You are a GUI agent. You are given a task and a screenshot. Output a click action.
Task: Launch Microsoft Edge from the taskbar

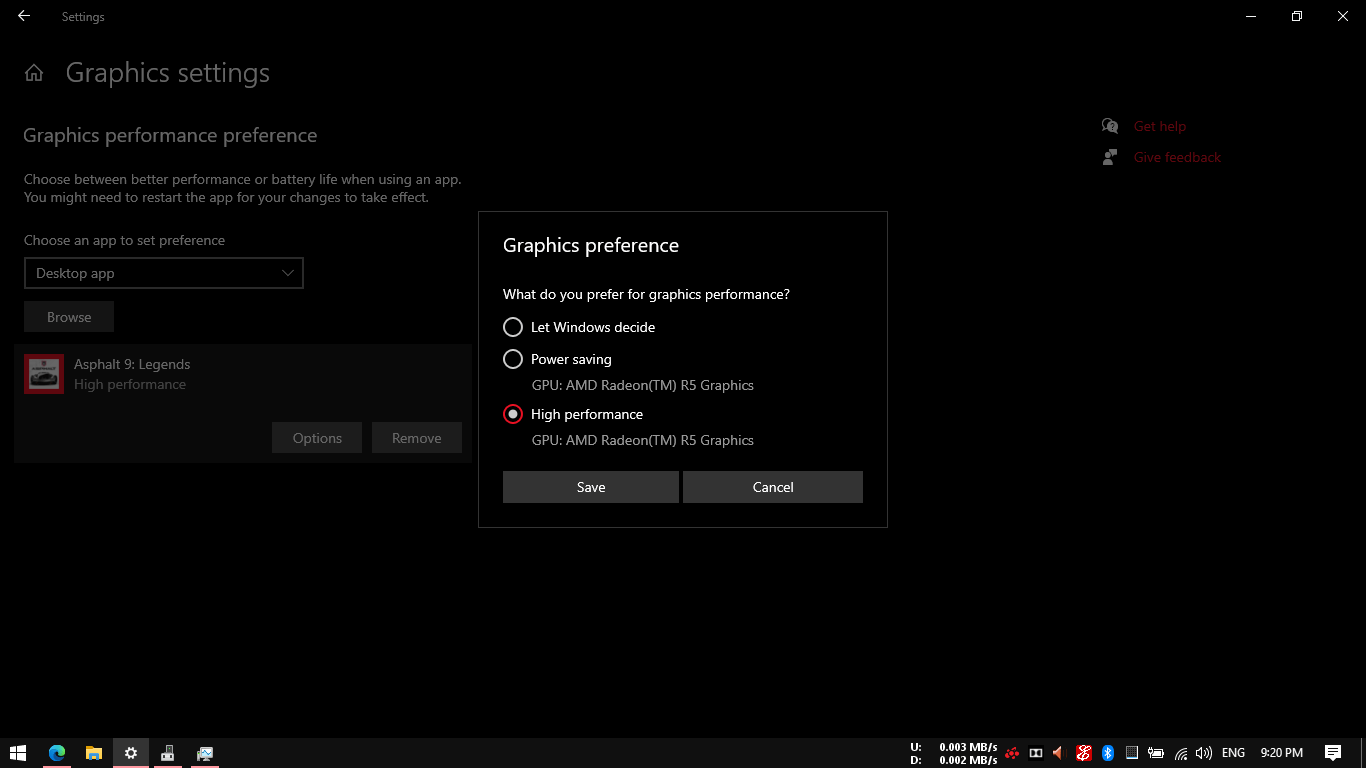click(x=57, y=752)
